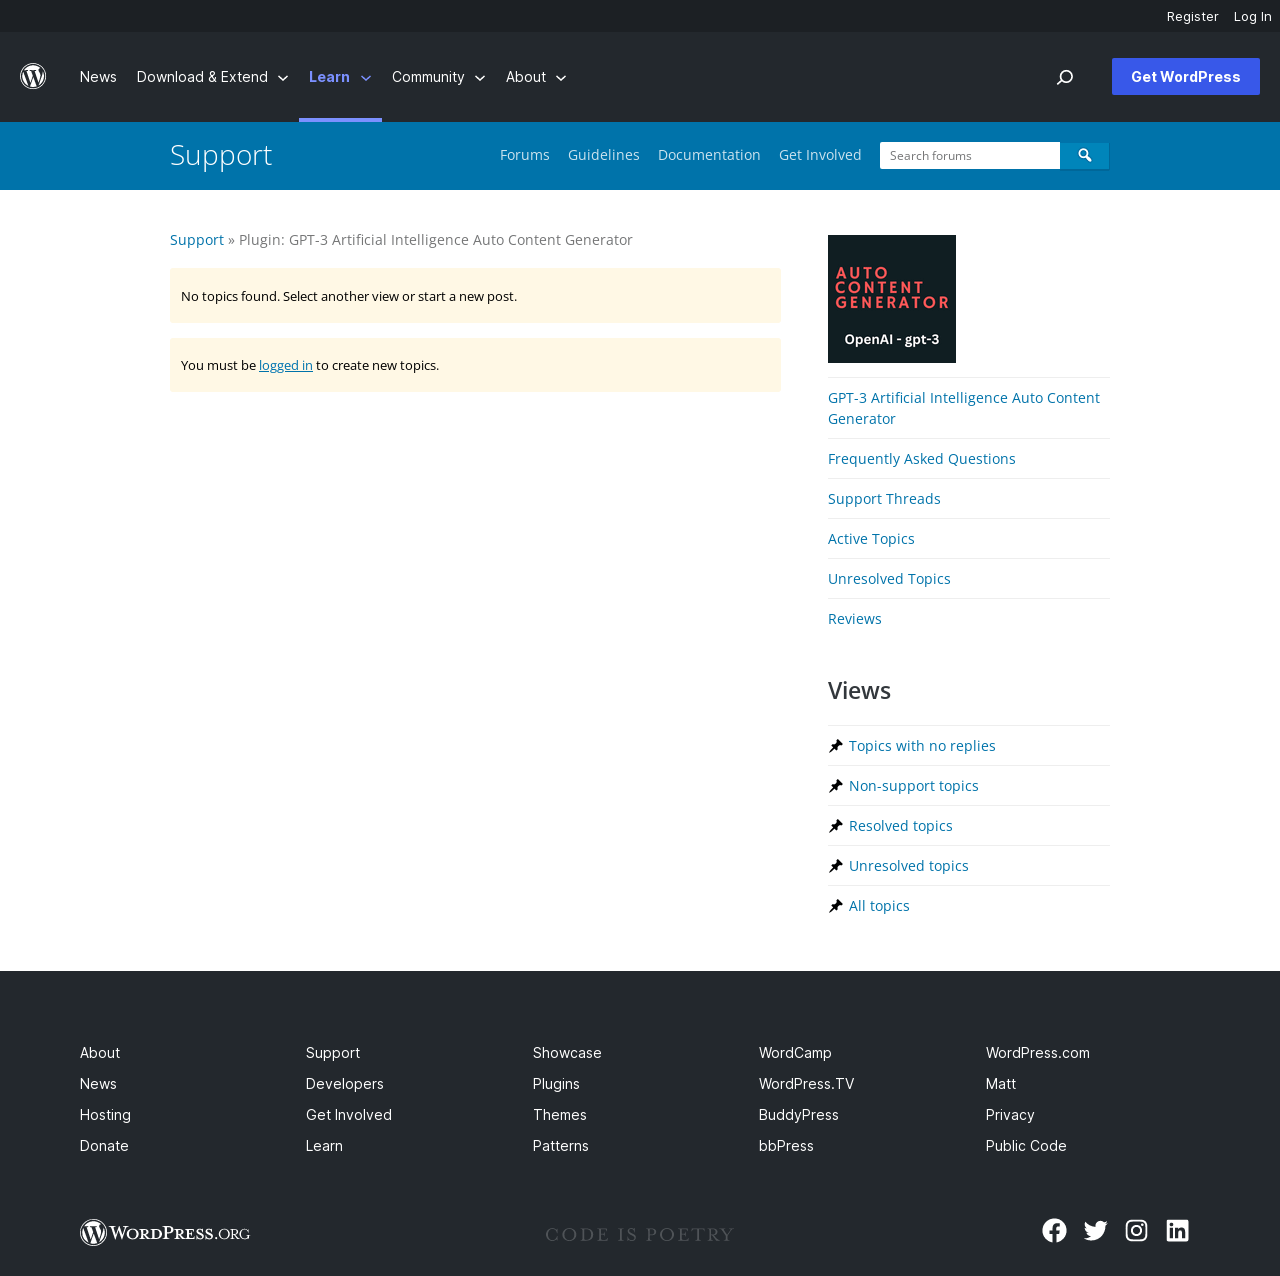Image resolution: width=1280 pixels, height=1276 pixels.
Task: Open bbPress link in footer
Action: click(x=786, y=1146)
